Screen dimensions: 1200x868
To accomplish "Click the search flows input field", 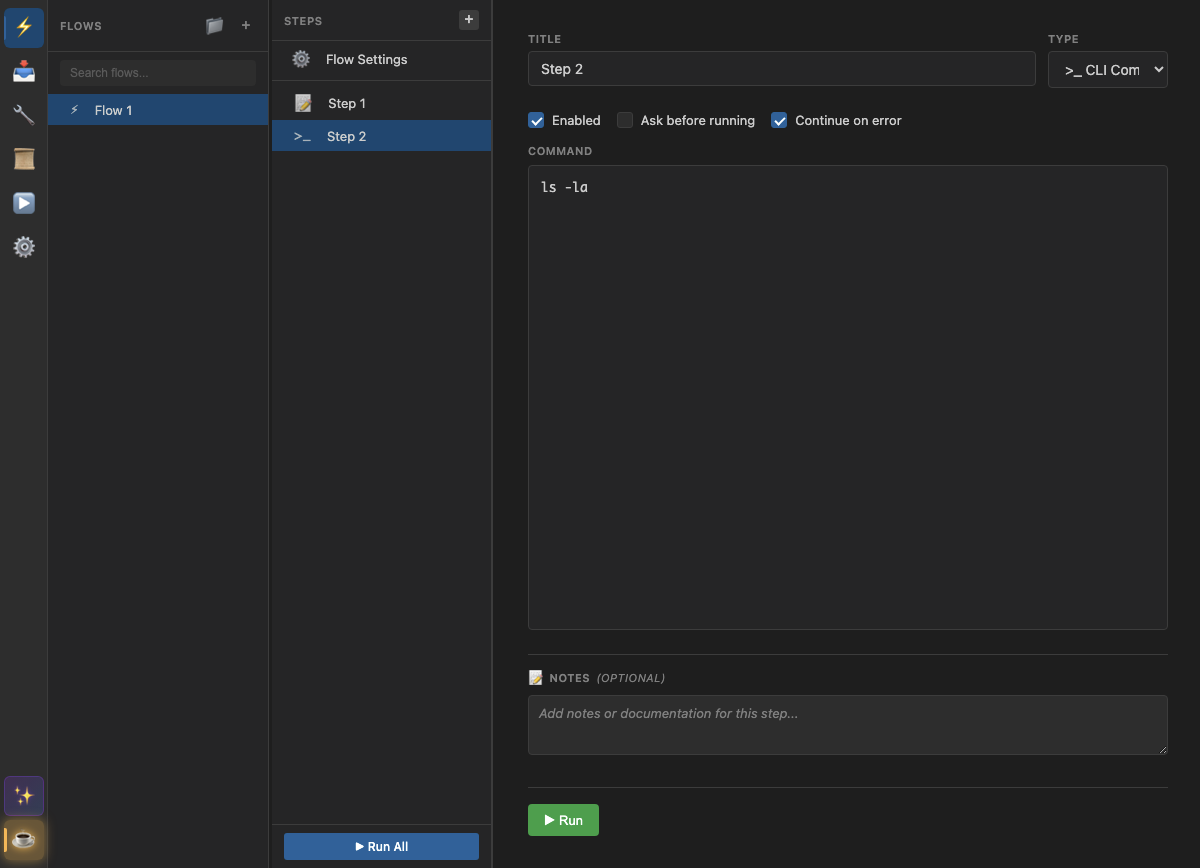I will (x=157, y=72).
